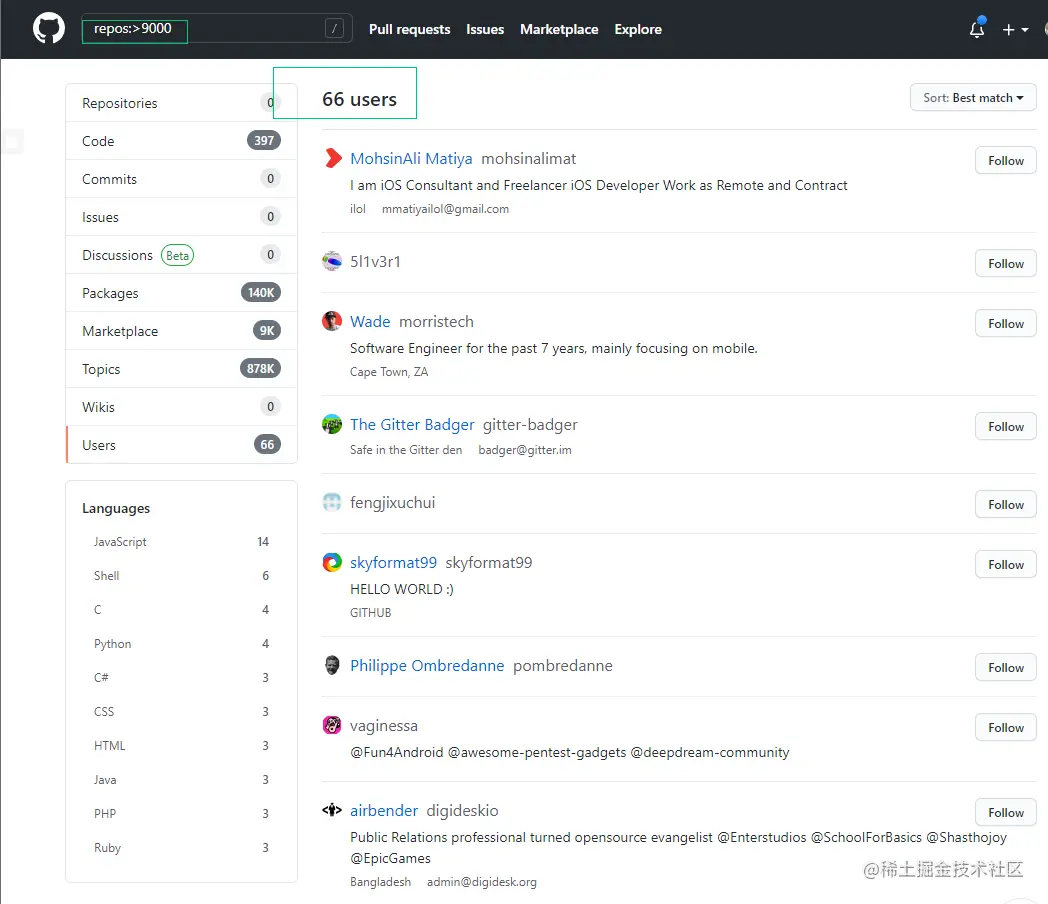1048x904 pixels.
Task: Open the GitHub home logo
Action: point(49,29)
